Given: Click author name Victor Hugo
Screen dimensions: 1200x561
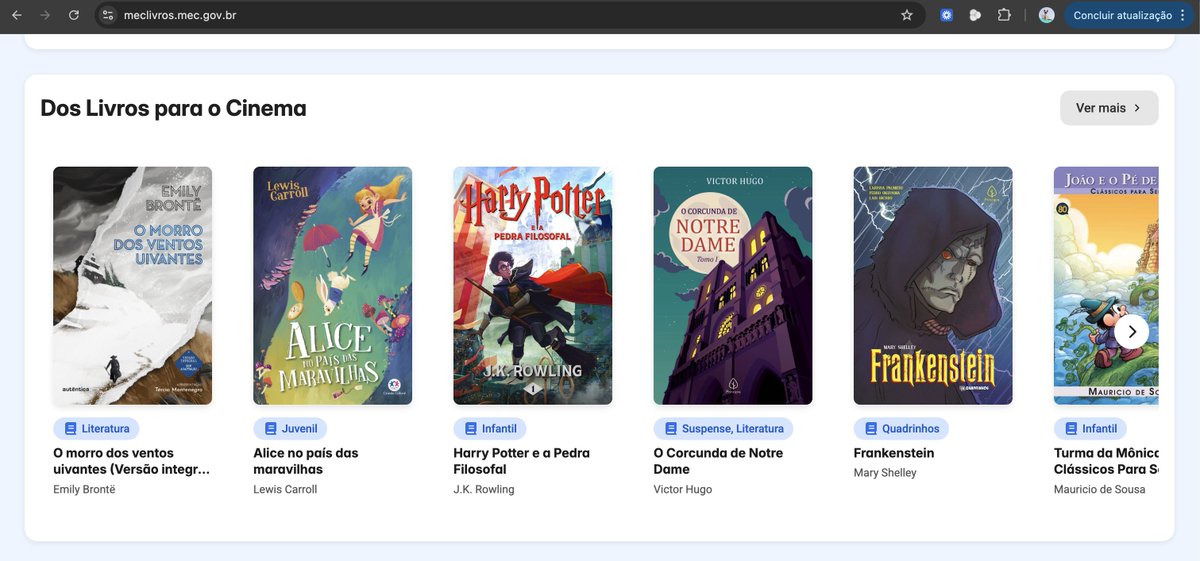Looking at the screenshot, I should pos(683,490).
